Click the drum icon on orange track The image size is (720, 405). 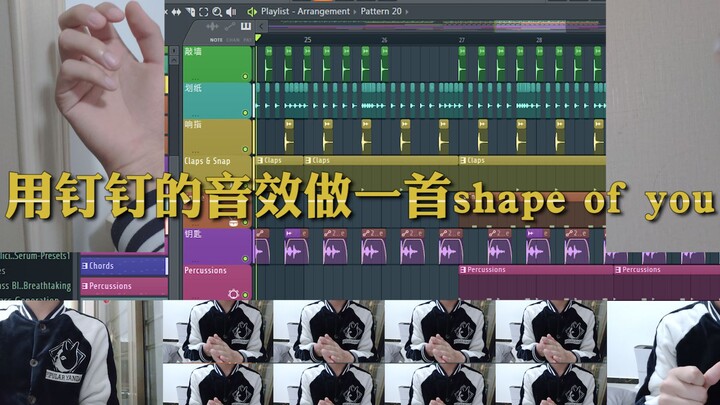click(x=234, y=223)
